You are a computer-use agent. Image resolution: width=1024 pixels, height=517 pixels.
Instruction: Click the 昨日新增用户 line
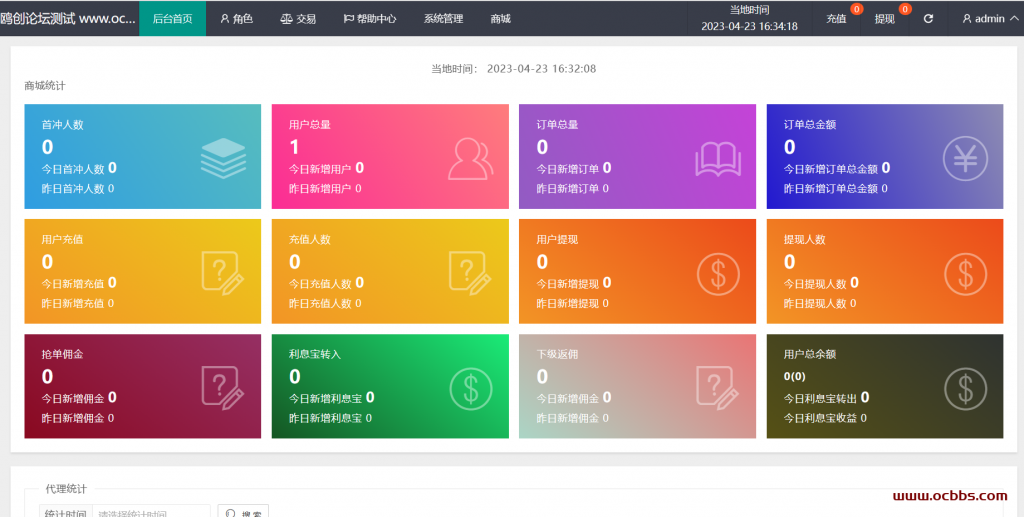click(325, 189)
